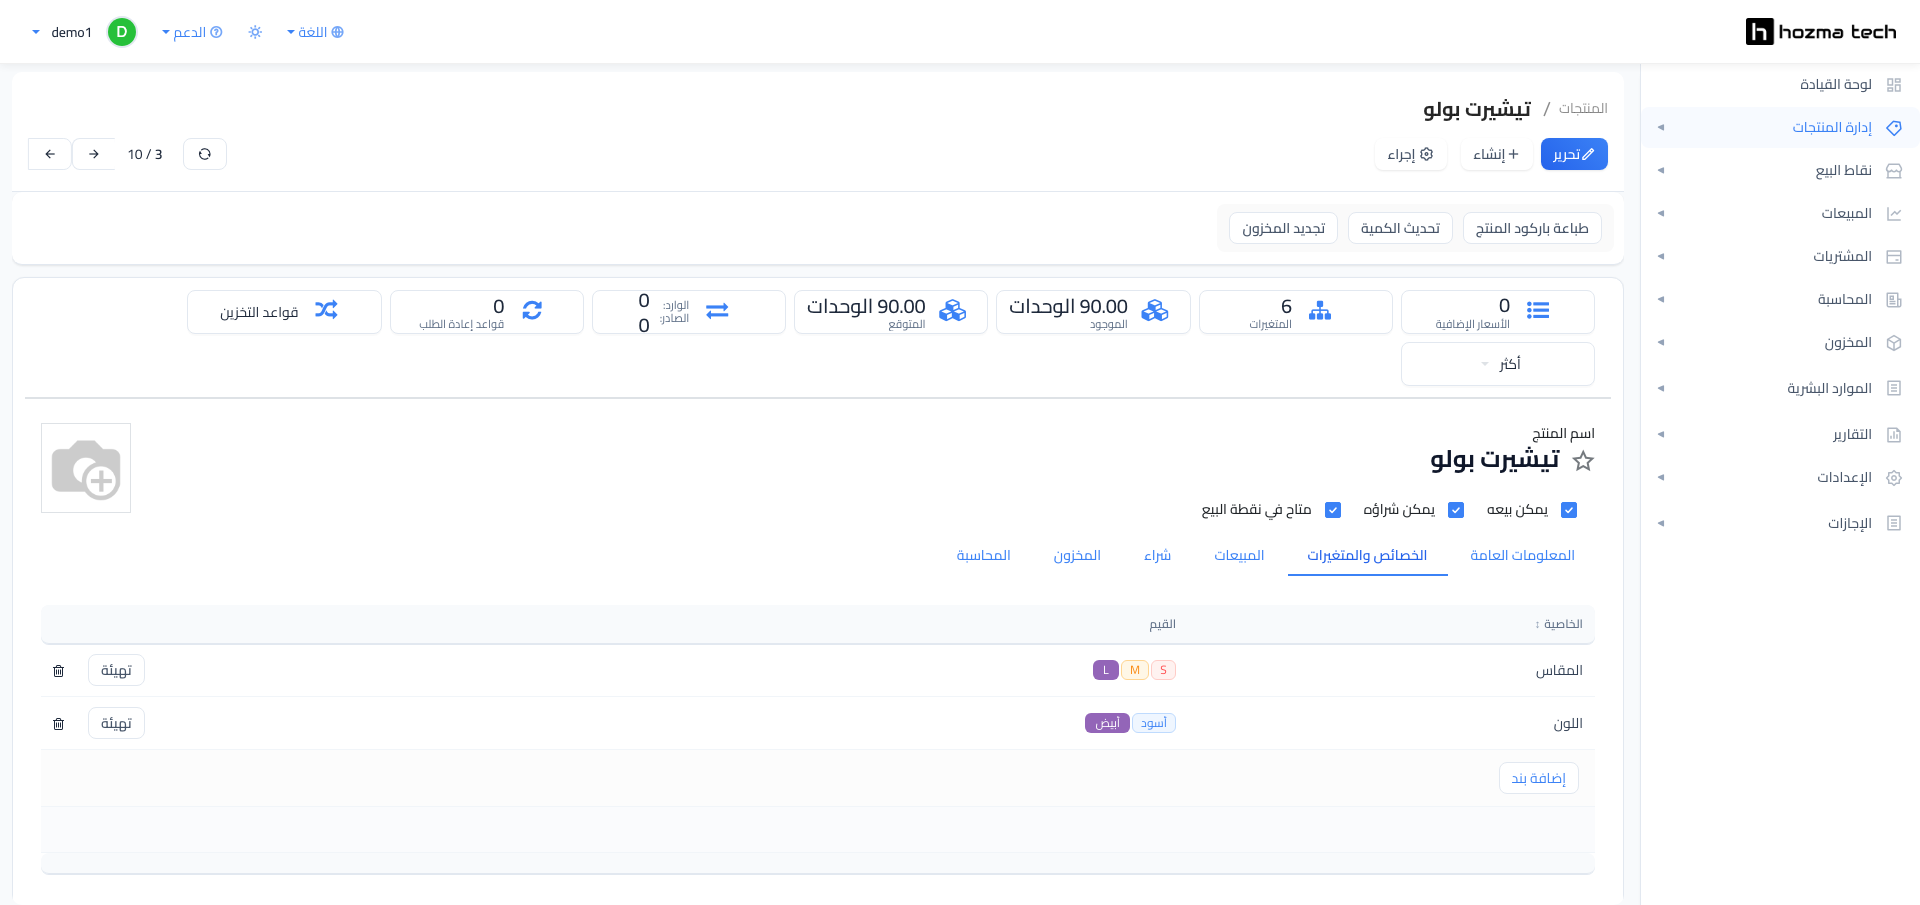Click the reports icon in sidebar
Image resolution: width=1920 pixels, height=905 pixels.
point(1893,435)
